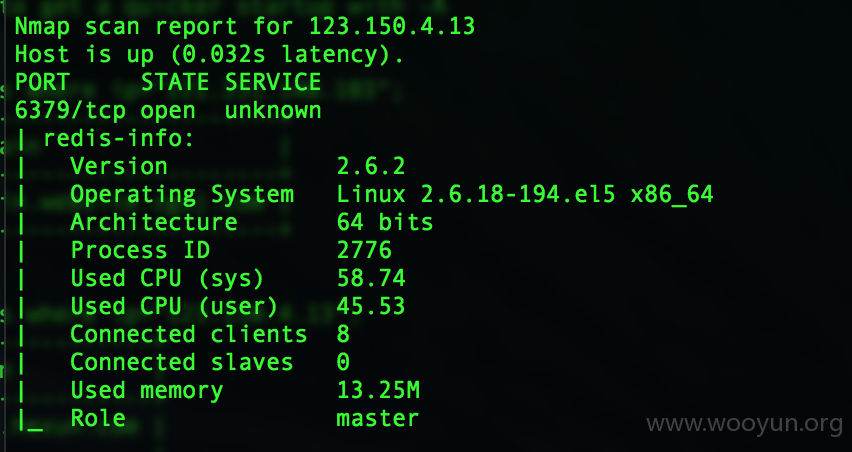Click the 6379/tcp port entry
Image resolution: width=852 pixels, height=452 pixels.
[x=70, y=111]
